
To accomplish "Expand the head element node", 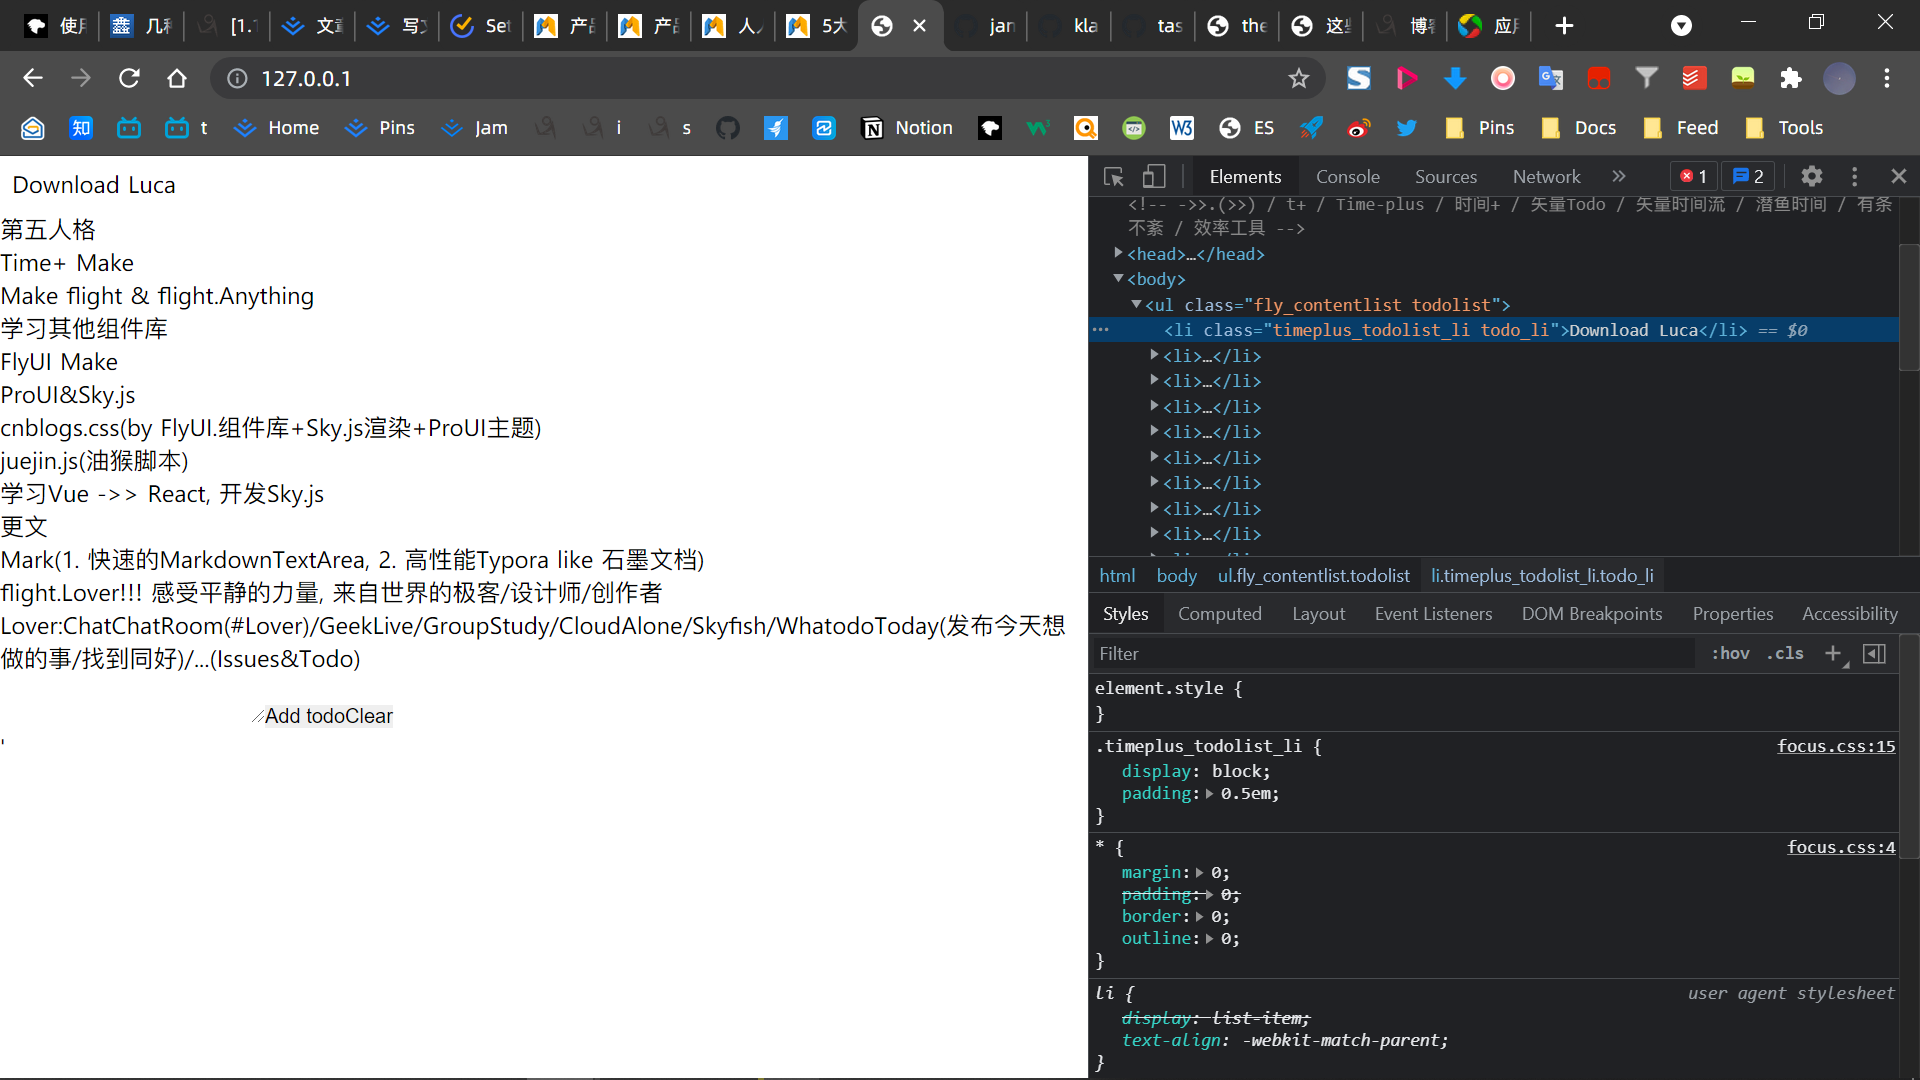I will click(1118, 254).
